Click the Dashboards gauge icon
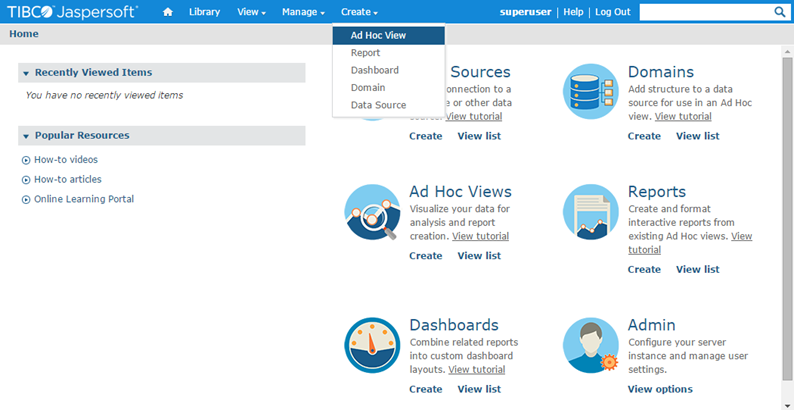Viewport: 794px width, 410px height. (372, 345)
